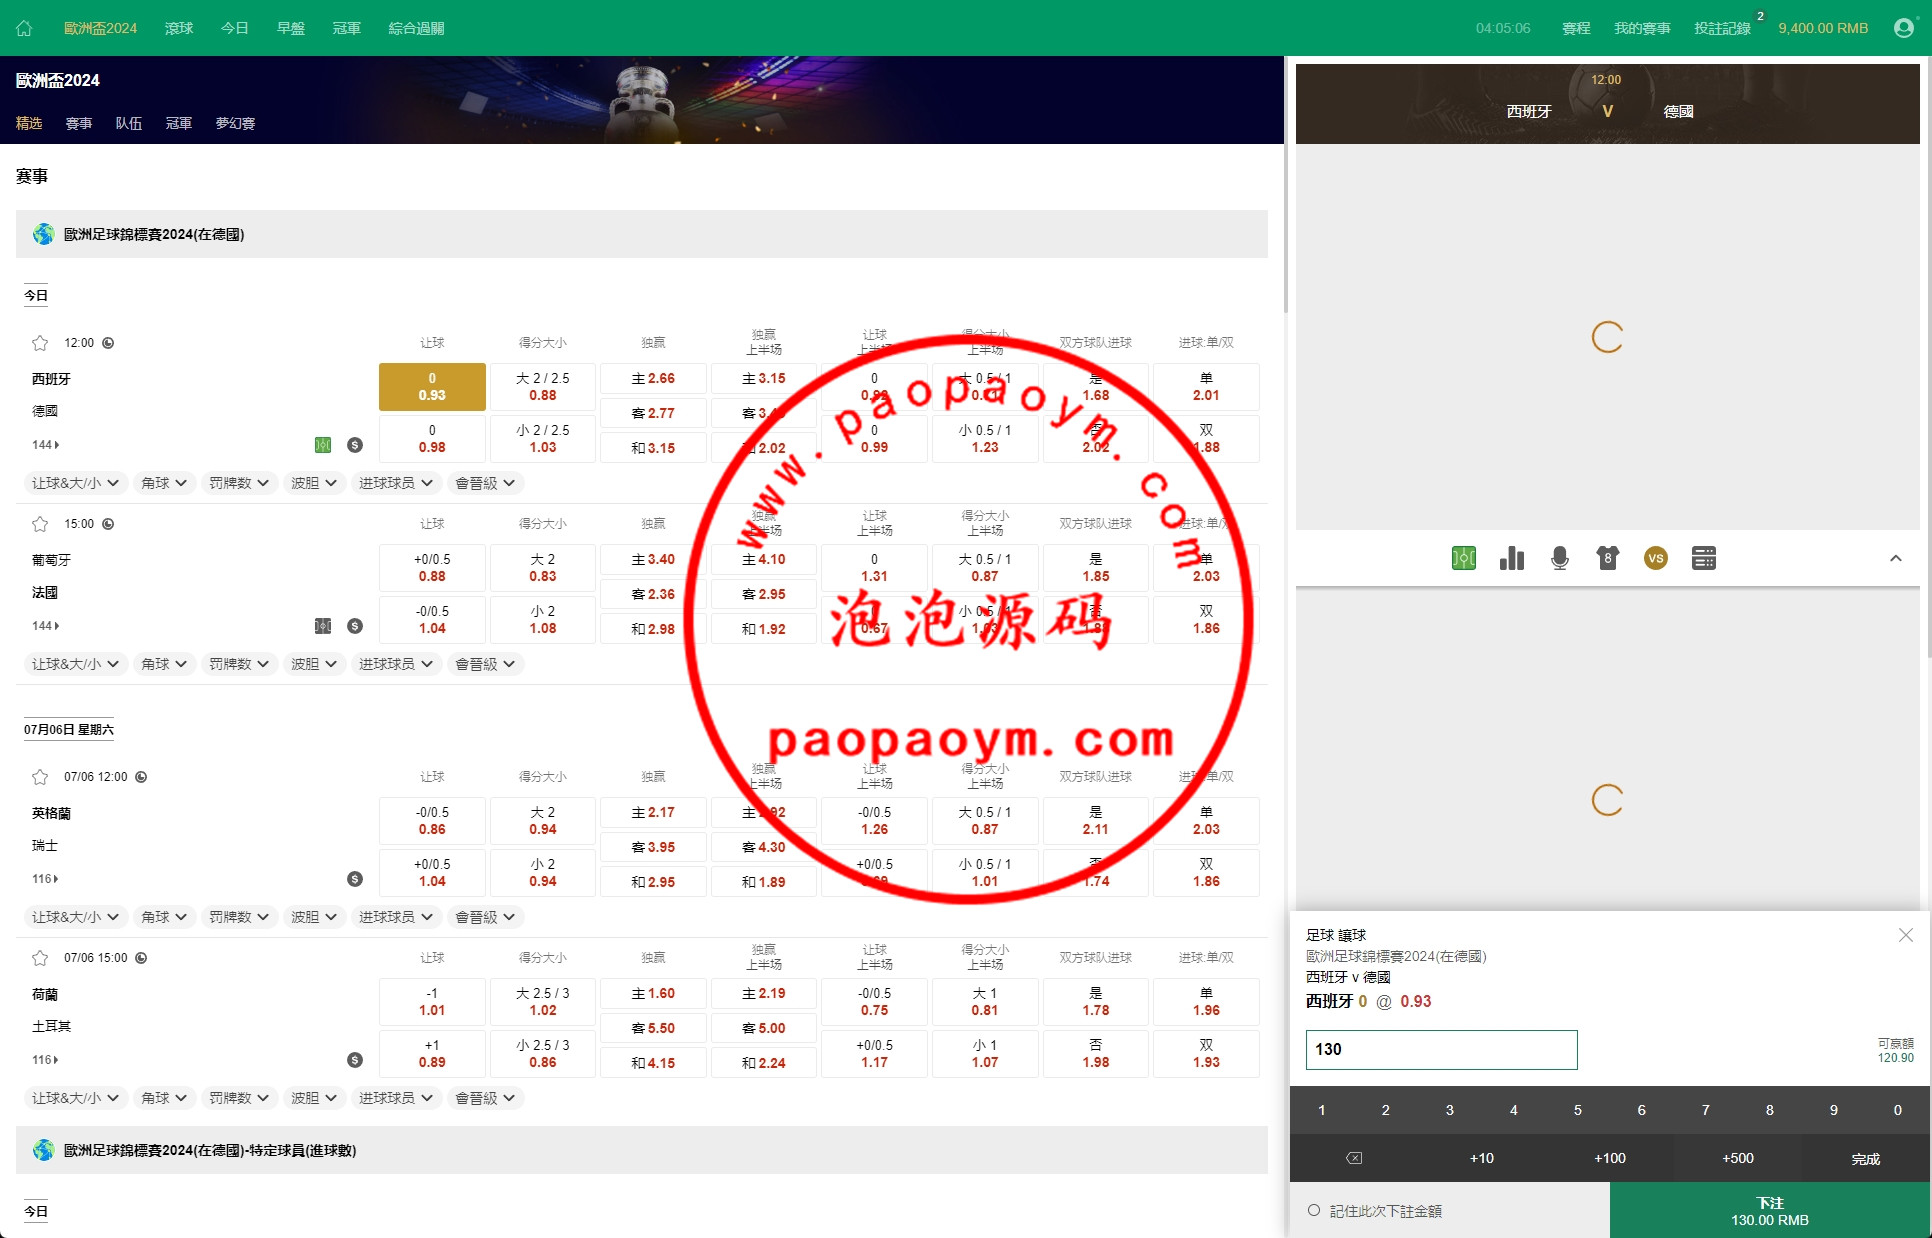The width and height of the screenshot is (1932, 1238).
Task: Go to the home icon
Action: [x=24, y=28]
